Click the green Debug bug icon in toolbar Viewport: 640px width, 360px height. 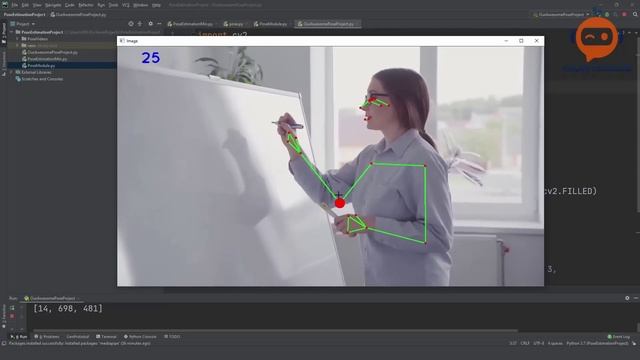coord(607,14)
